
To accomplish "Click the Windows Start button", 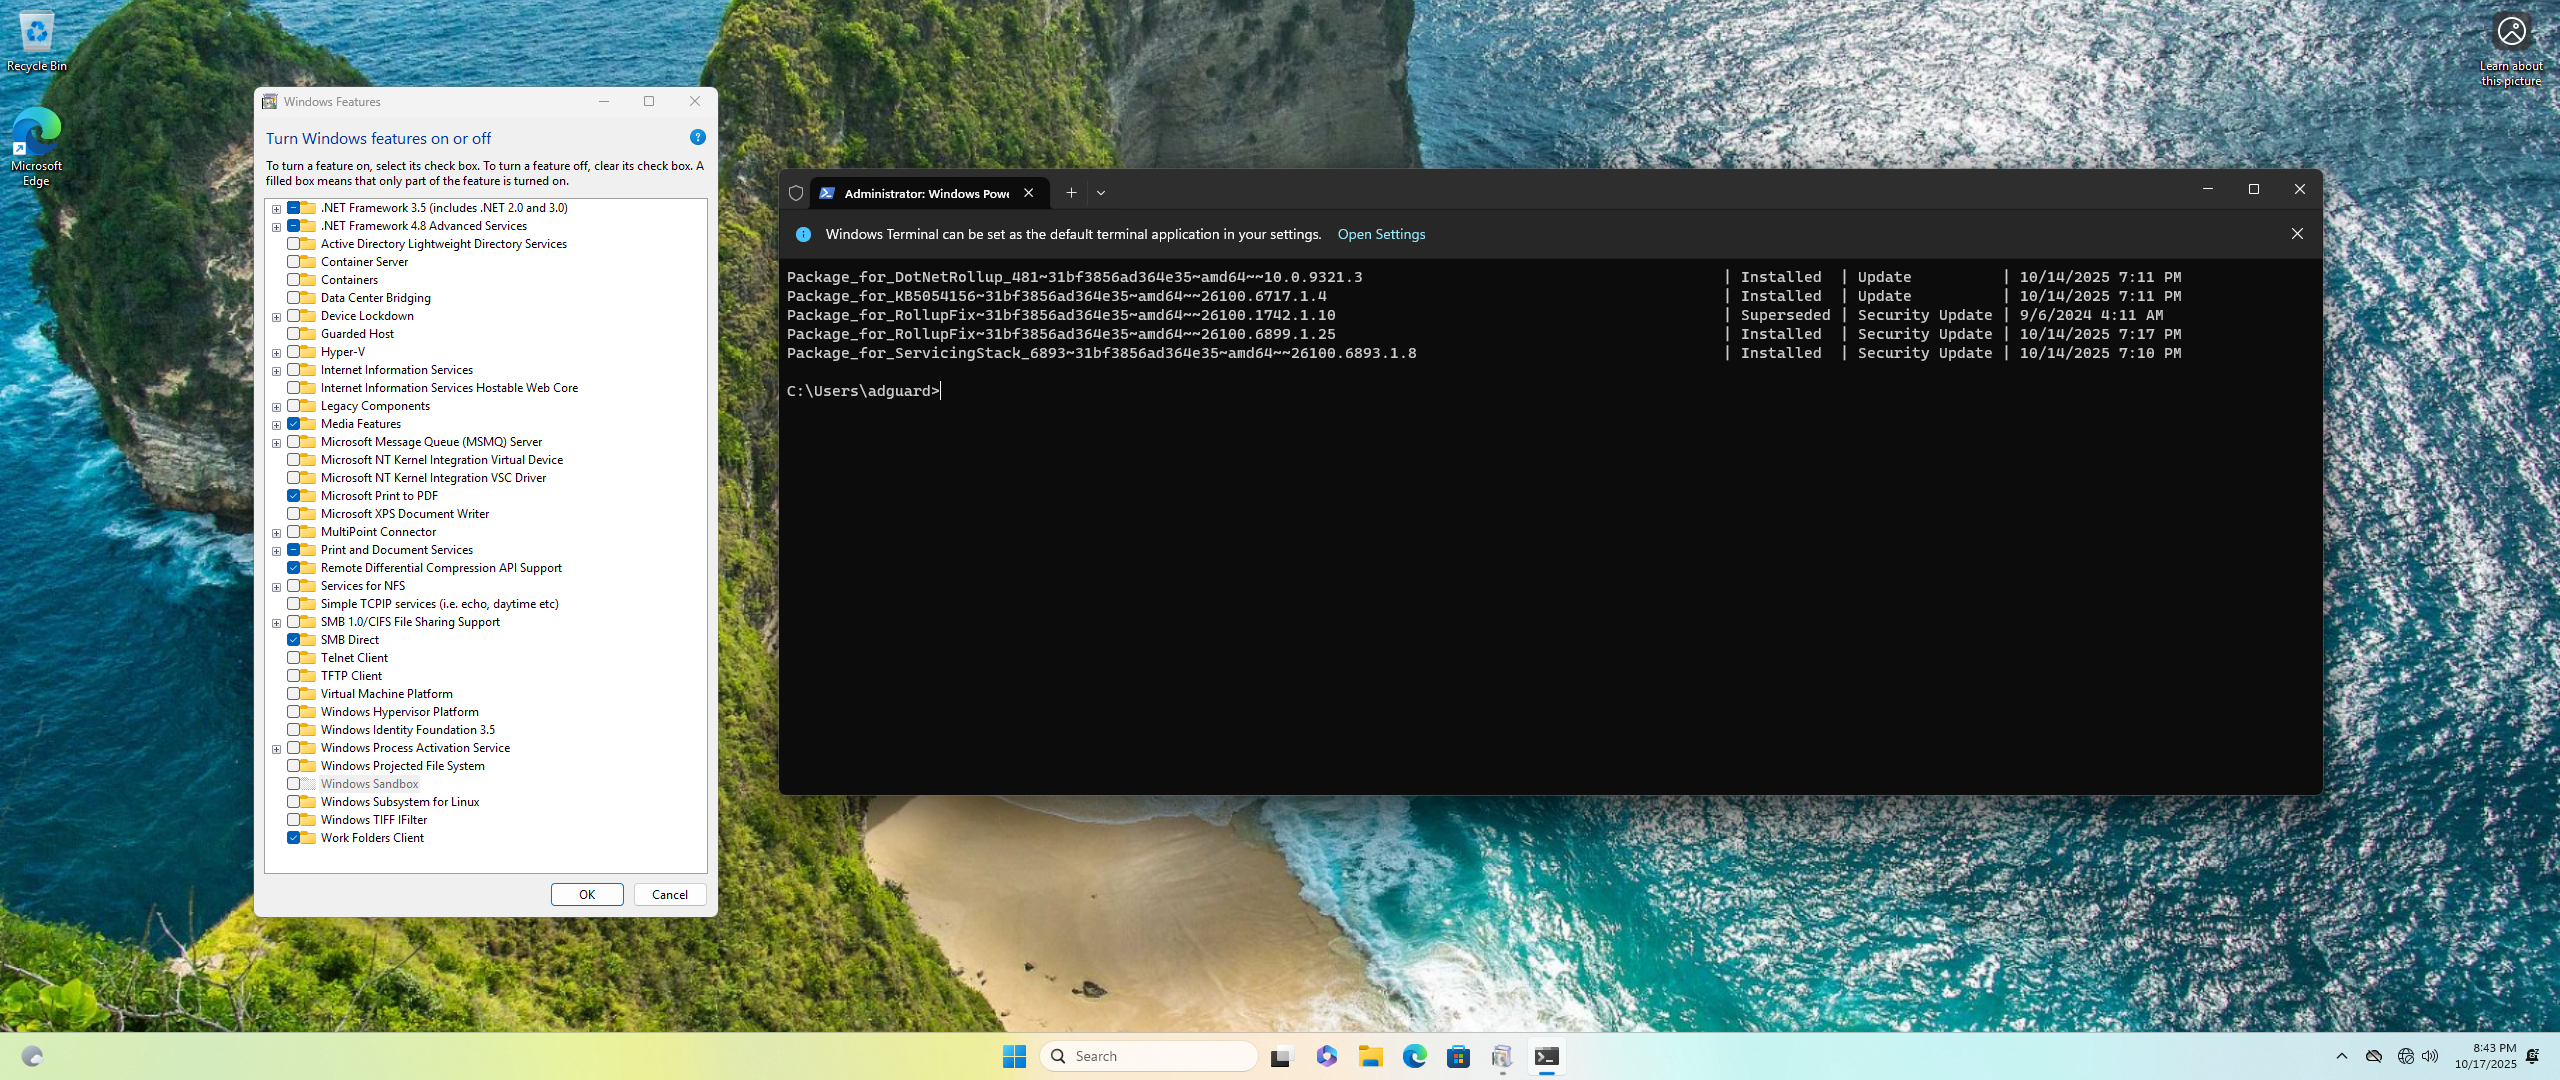I will pyautogui.click(x=1014, y=1056).
